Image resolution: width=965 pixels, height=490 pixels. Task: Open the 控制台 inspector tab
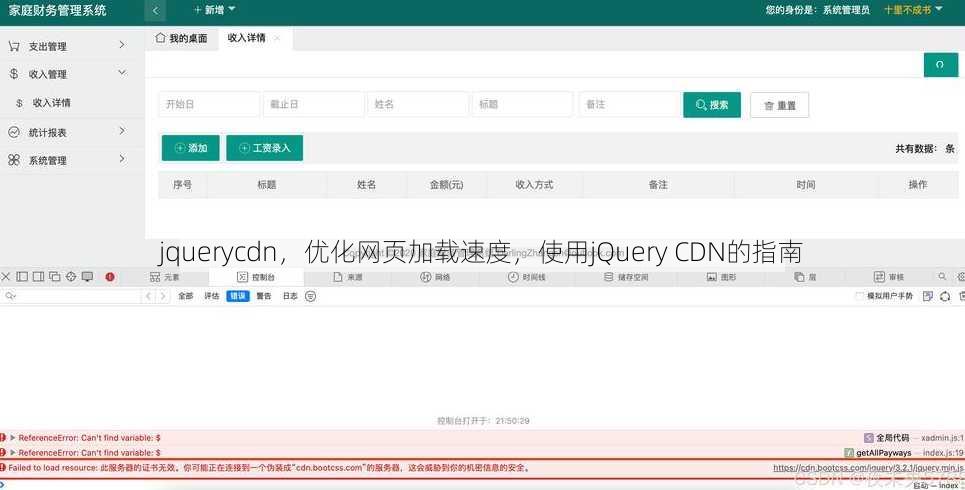256,277
